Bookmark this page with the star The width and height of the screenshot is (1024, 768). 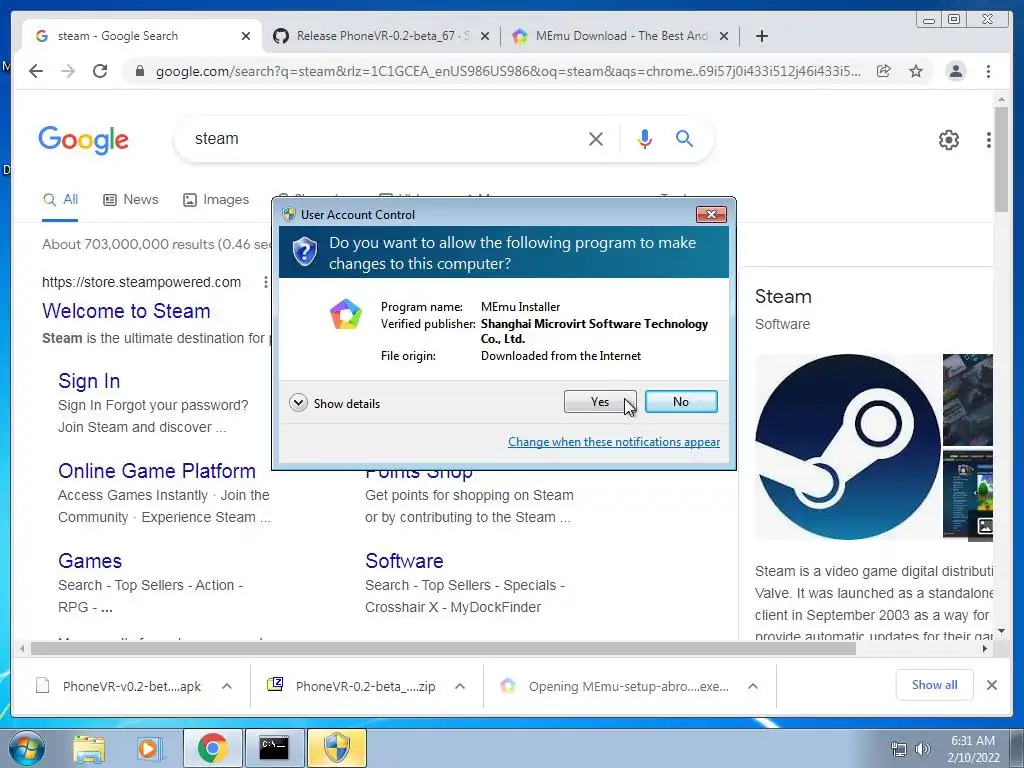coord(916,71)
